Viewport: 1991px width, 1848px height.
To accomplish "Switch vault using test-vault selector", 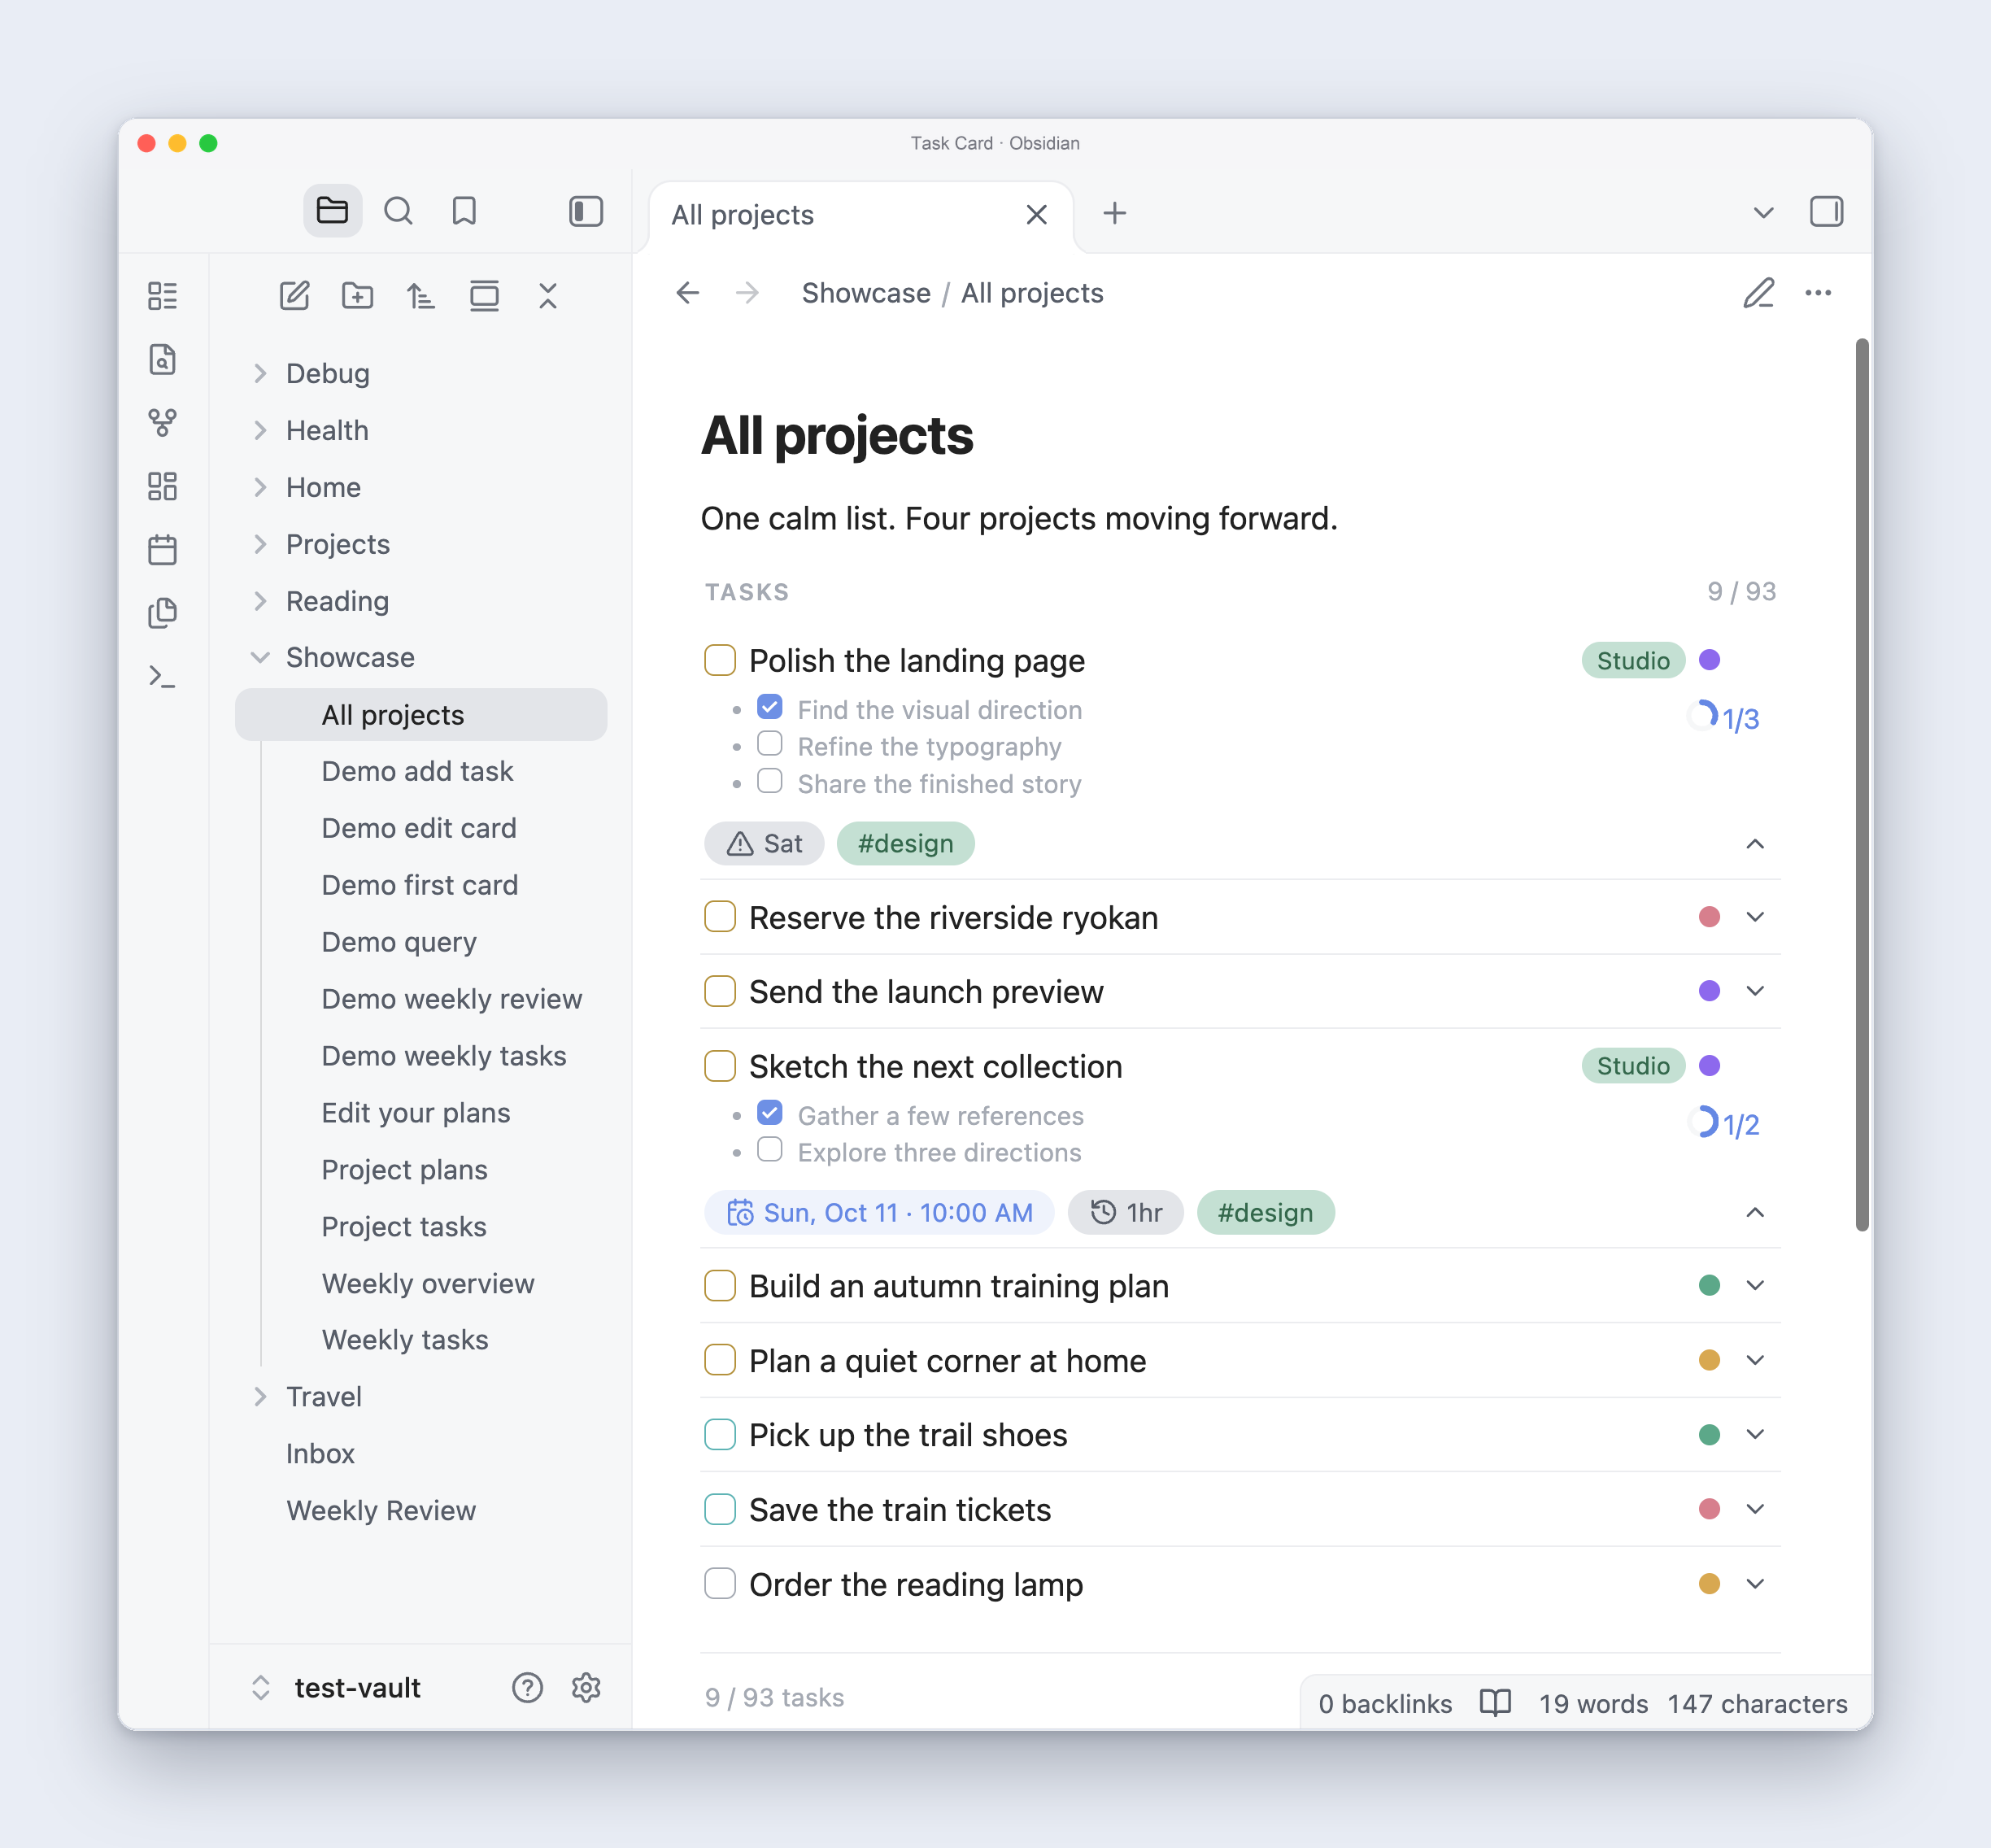I will (336, 1687).
